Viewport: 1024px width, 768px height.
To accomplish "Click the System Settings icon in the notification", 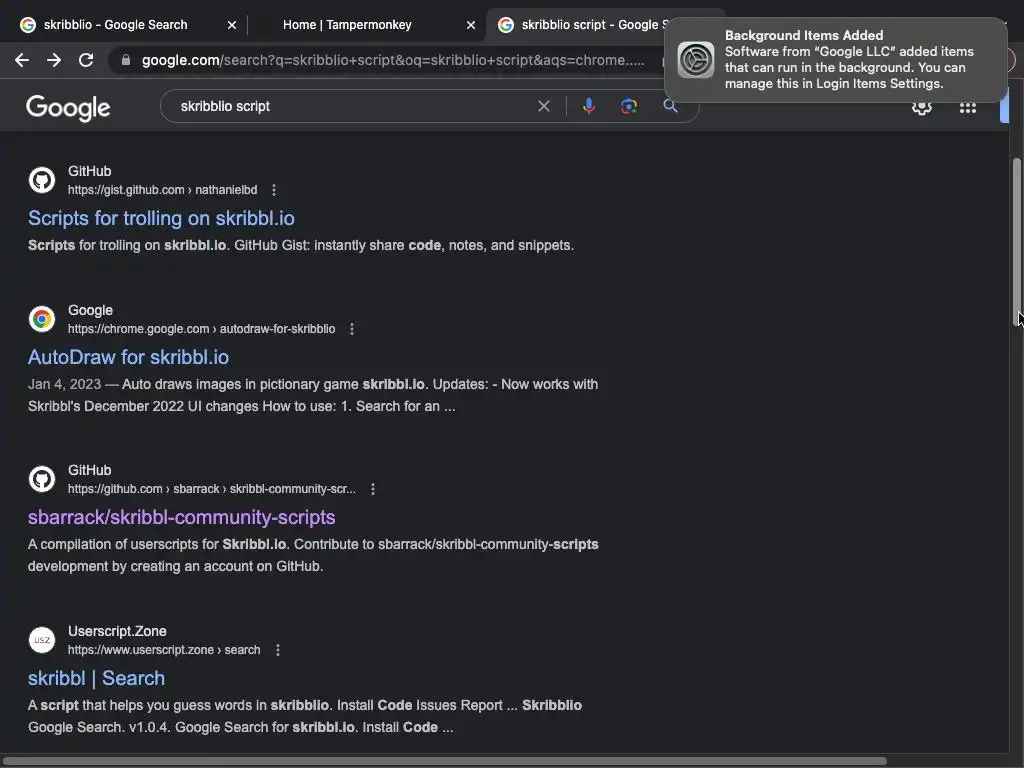I will [x=696, y=59].
